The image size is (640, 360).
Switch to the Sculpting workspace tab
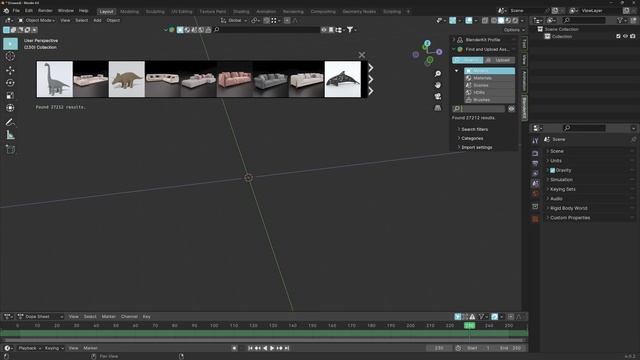[x=155, y=11]
